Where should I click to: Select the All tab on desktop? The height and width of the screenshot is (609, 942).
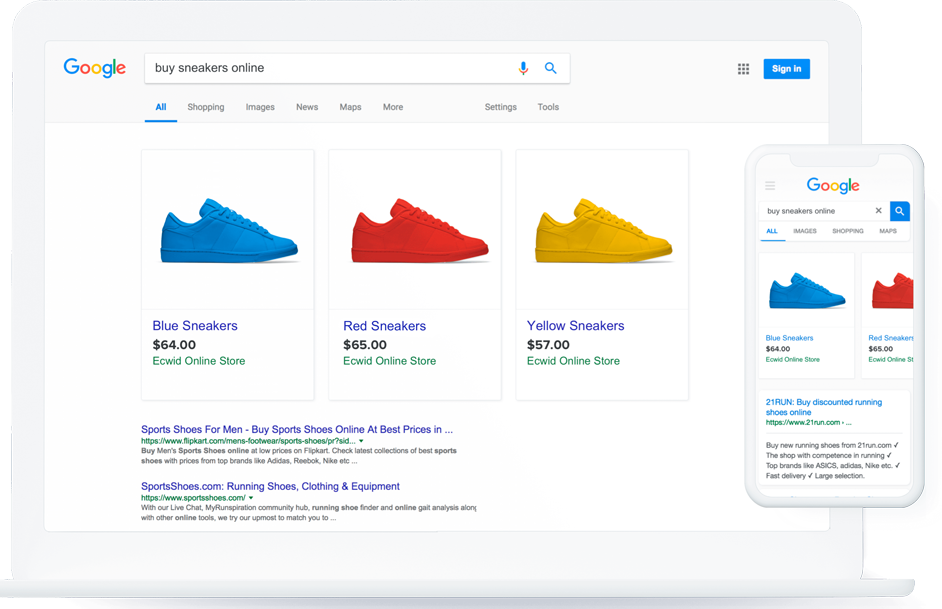(160, 107)
